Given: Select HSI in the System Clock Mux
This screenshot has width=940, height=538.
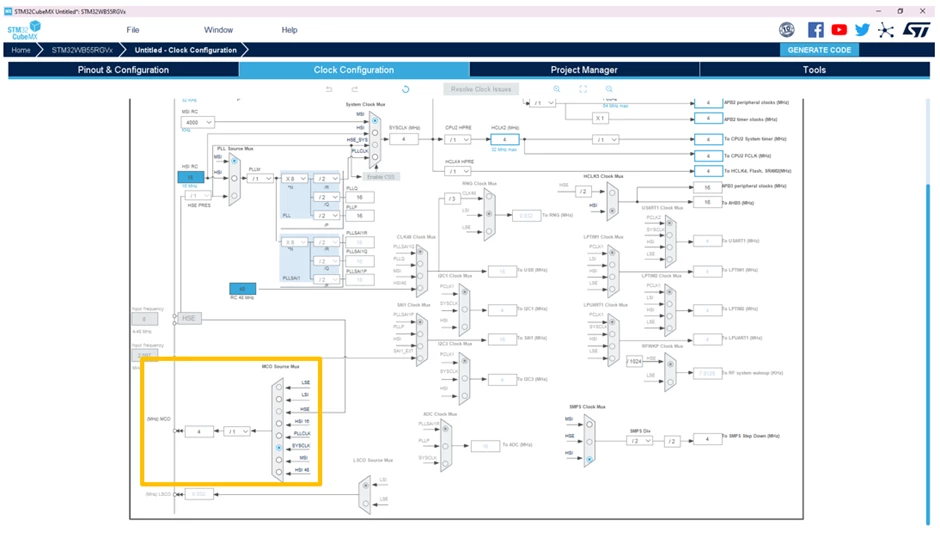Looking at the screenshot, I should (x=375, y=133).
